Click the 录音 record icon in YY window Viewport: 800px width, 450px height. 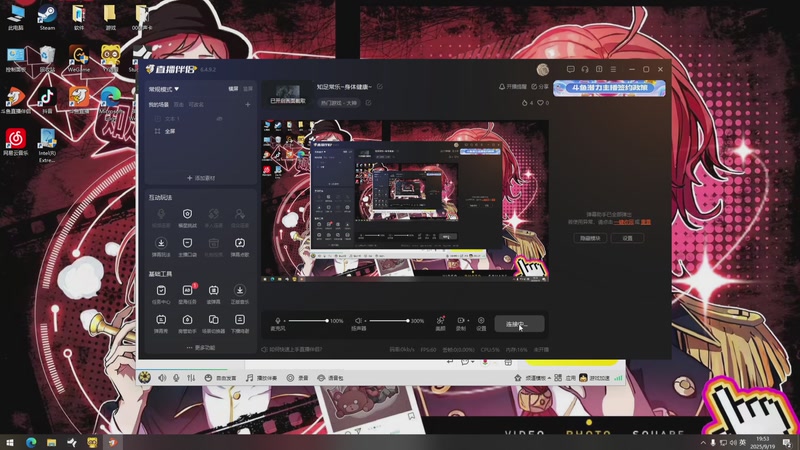297,378
